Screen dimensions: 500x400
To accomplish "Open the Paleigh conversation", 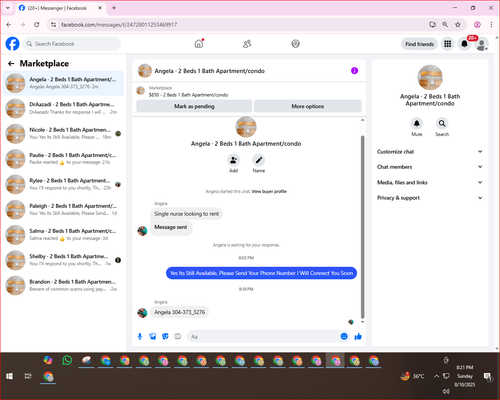I will click(x=63, y=209).
